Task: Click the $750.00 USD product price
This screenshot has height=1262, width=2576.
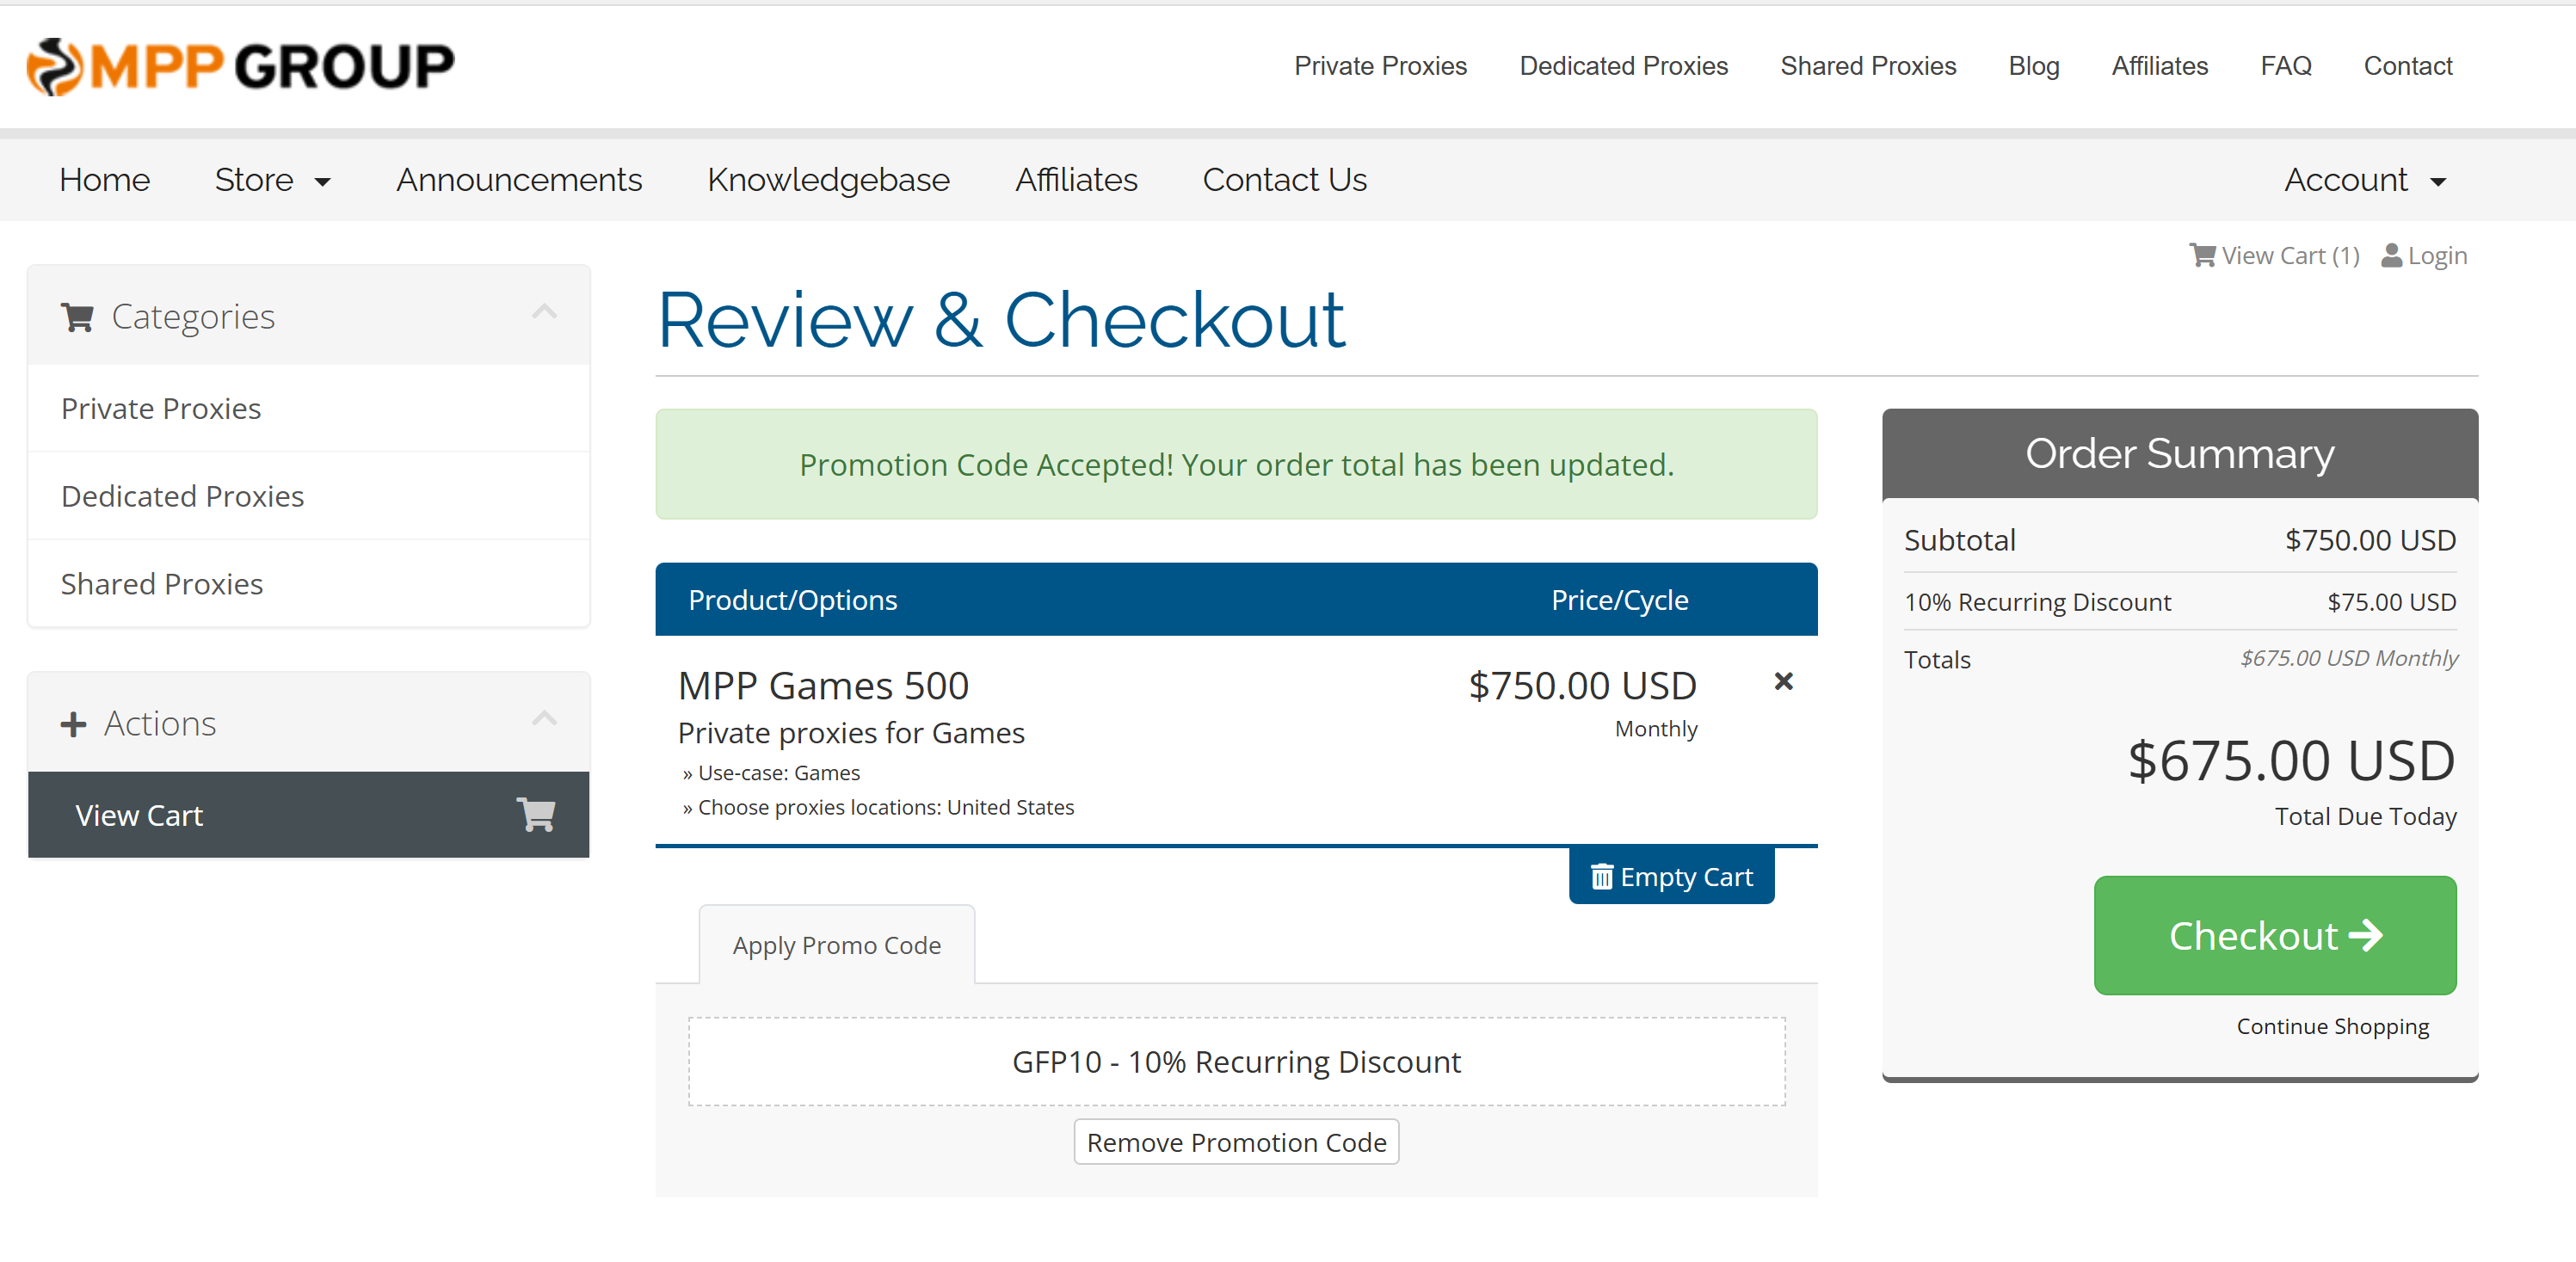Action: pyautogui.click(x=1582, y=686)
